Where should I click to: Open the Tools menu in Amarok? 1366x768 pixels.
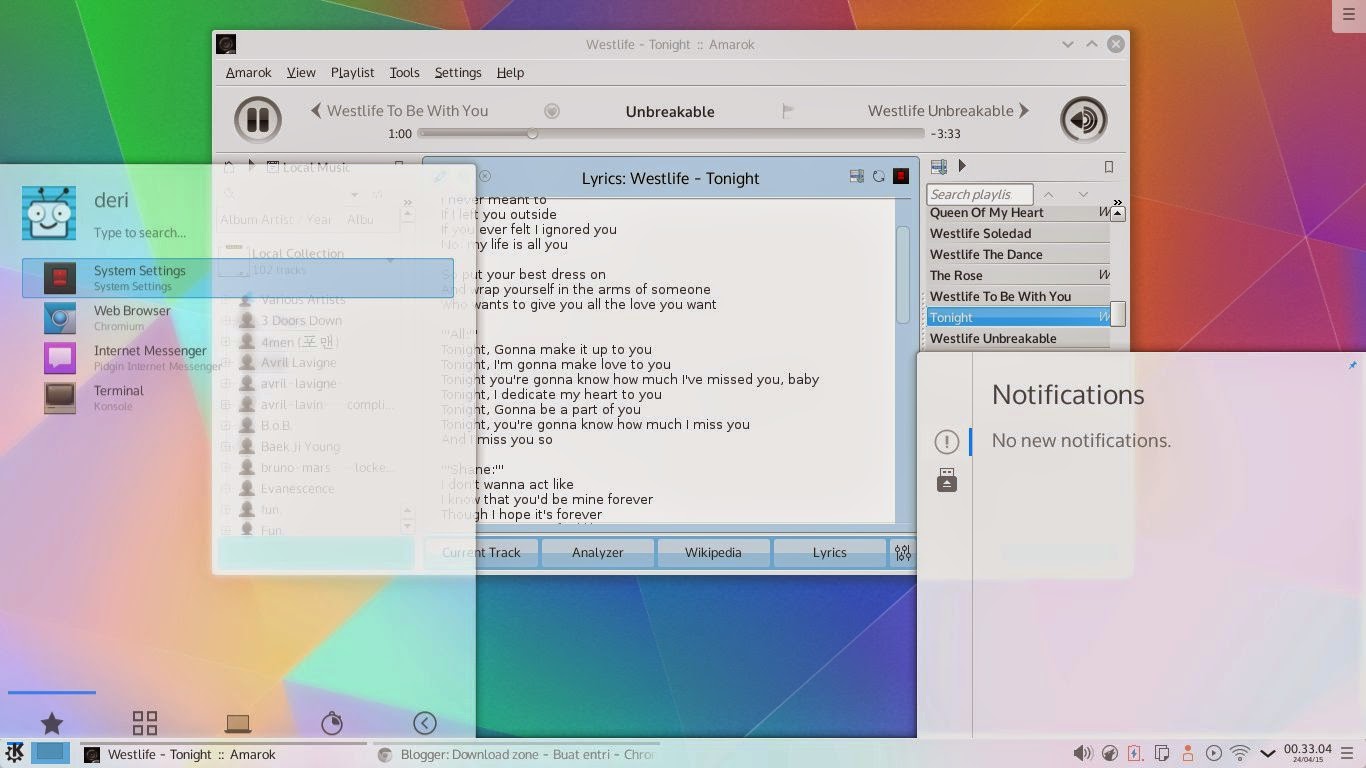tap(404, 72)
